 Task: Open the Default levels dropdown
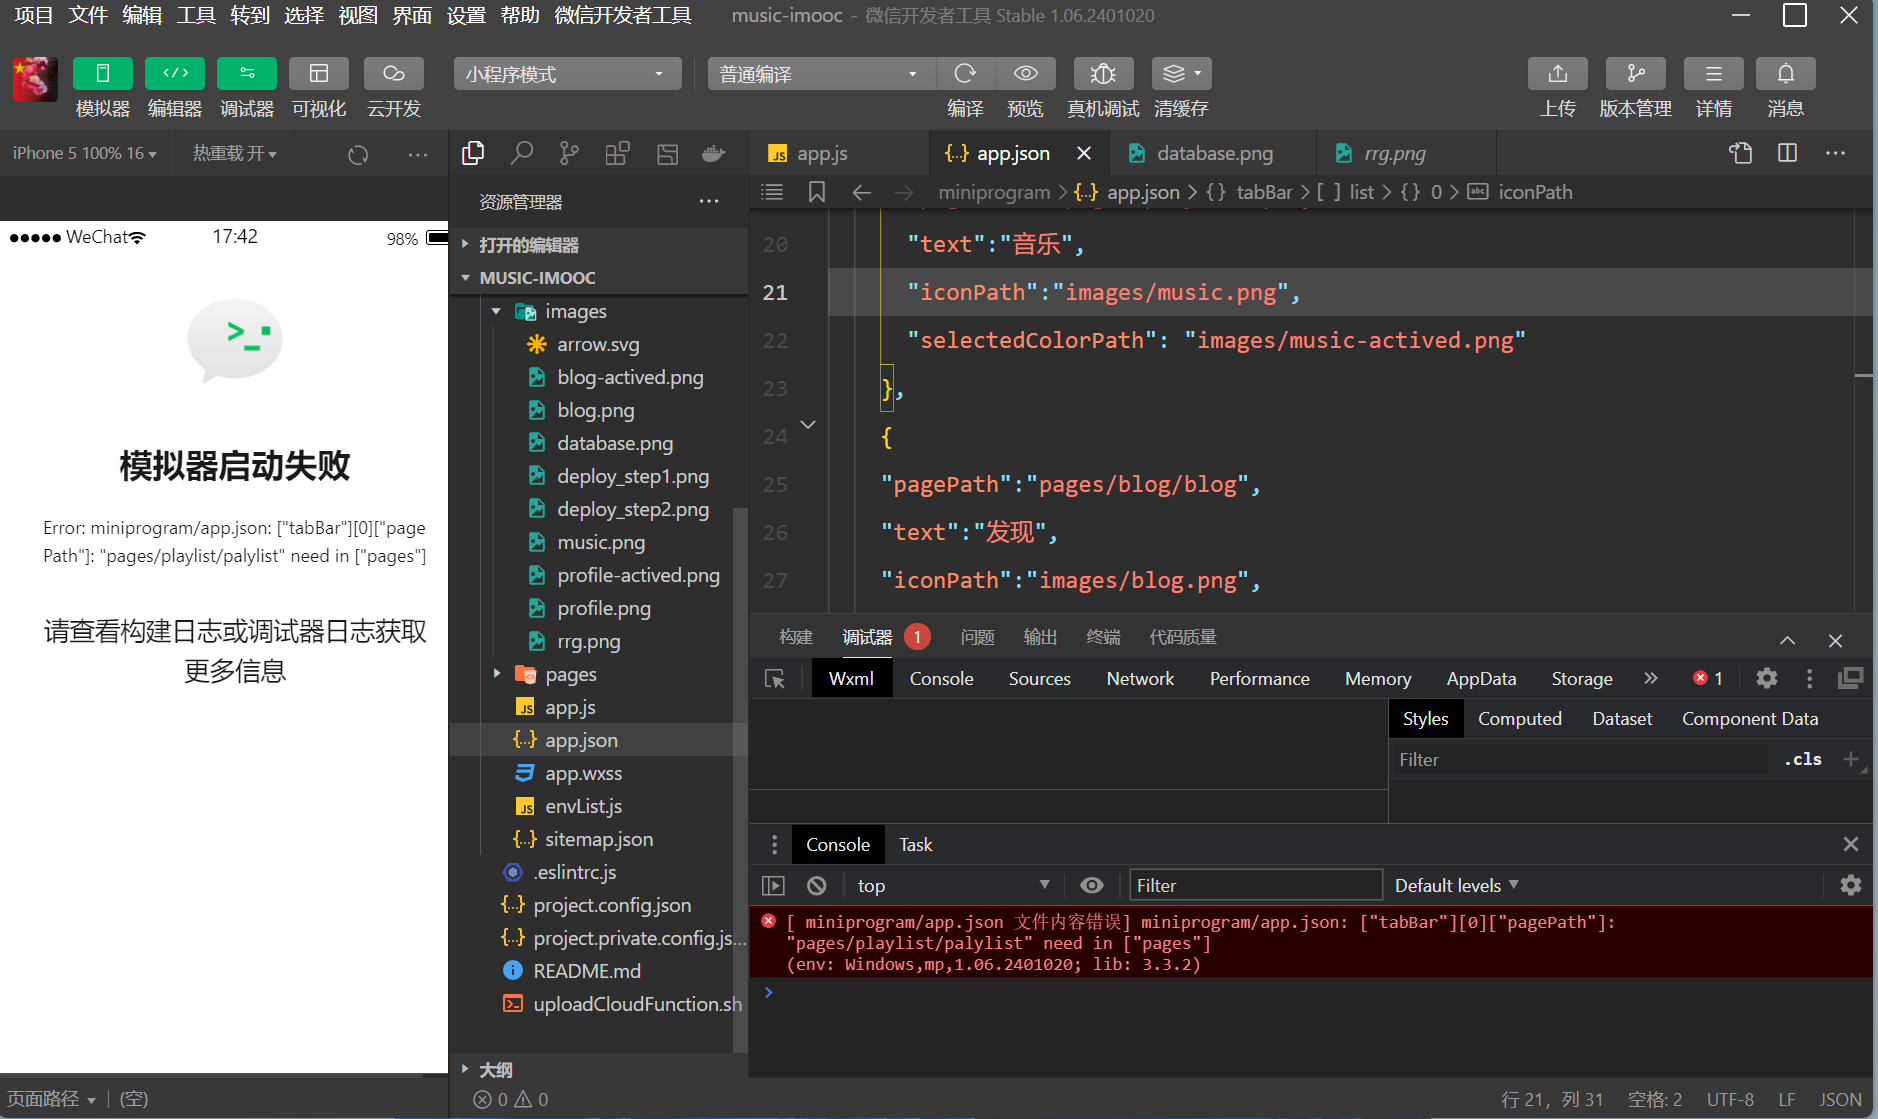[1457, 886]
